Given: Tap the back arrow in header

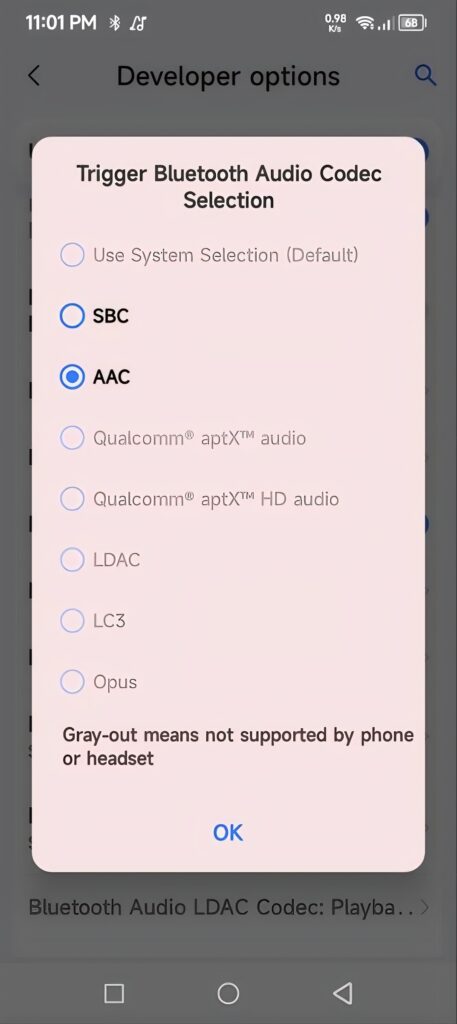Looking at the screenshot, I should 34,76.
